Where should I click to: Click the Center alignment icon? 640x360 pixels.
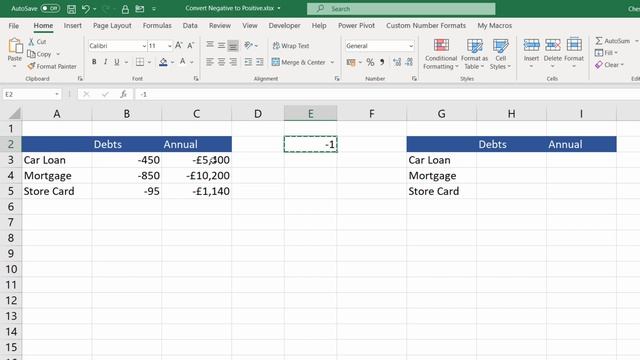click(x=221, y=62)
